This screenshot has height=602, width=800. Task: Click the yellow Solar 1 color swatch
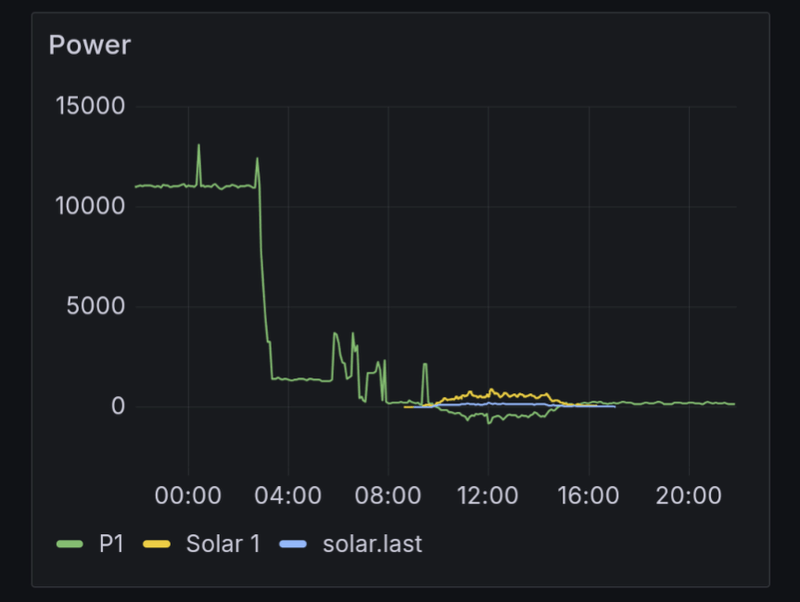[x=157, y=544]
